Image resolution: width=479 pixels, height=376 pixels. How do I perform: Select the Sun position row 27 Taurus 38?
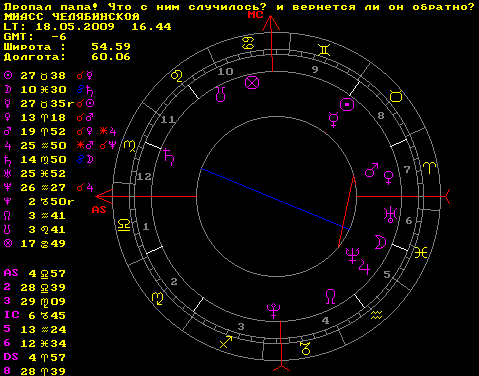[49, 76]
